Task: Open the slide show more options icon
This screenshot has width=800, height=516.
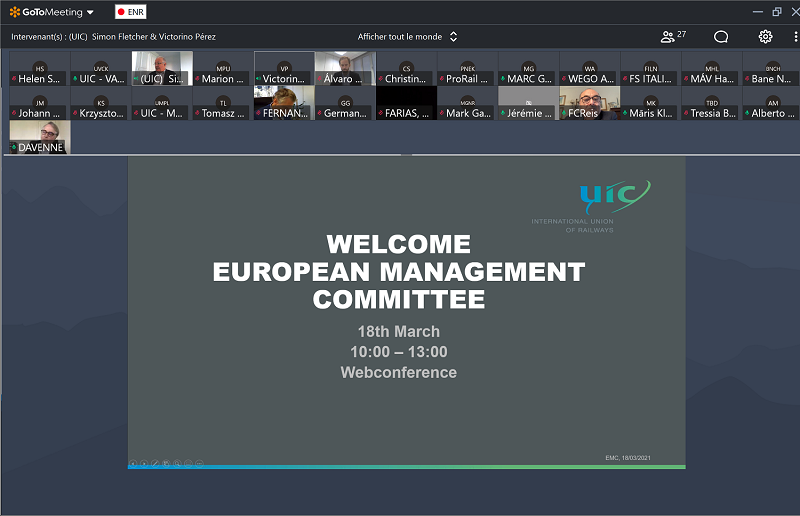Action: pyautogui.click(x=199, y=463)
